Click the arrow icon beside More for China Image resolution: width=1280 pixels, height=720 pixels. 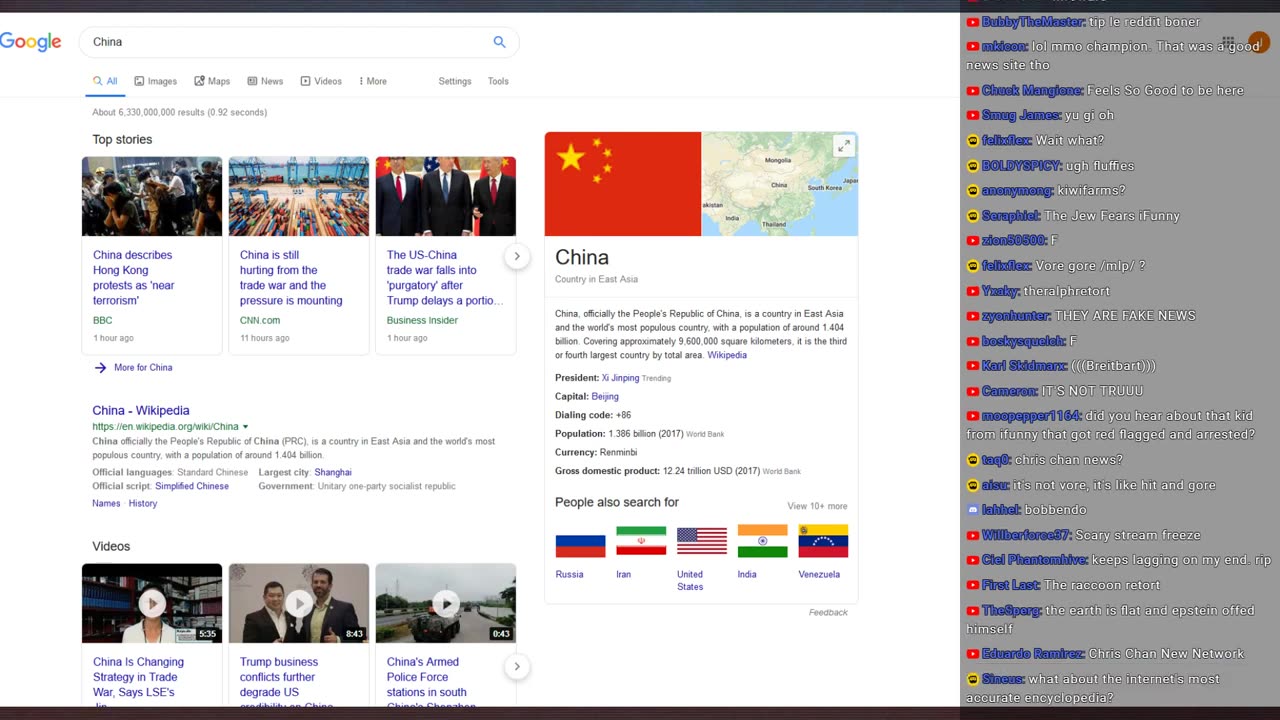coord(100,368)
